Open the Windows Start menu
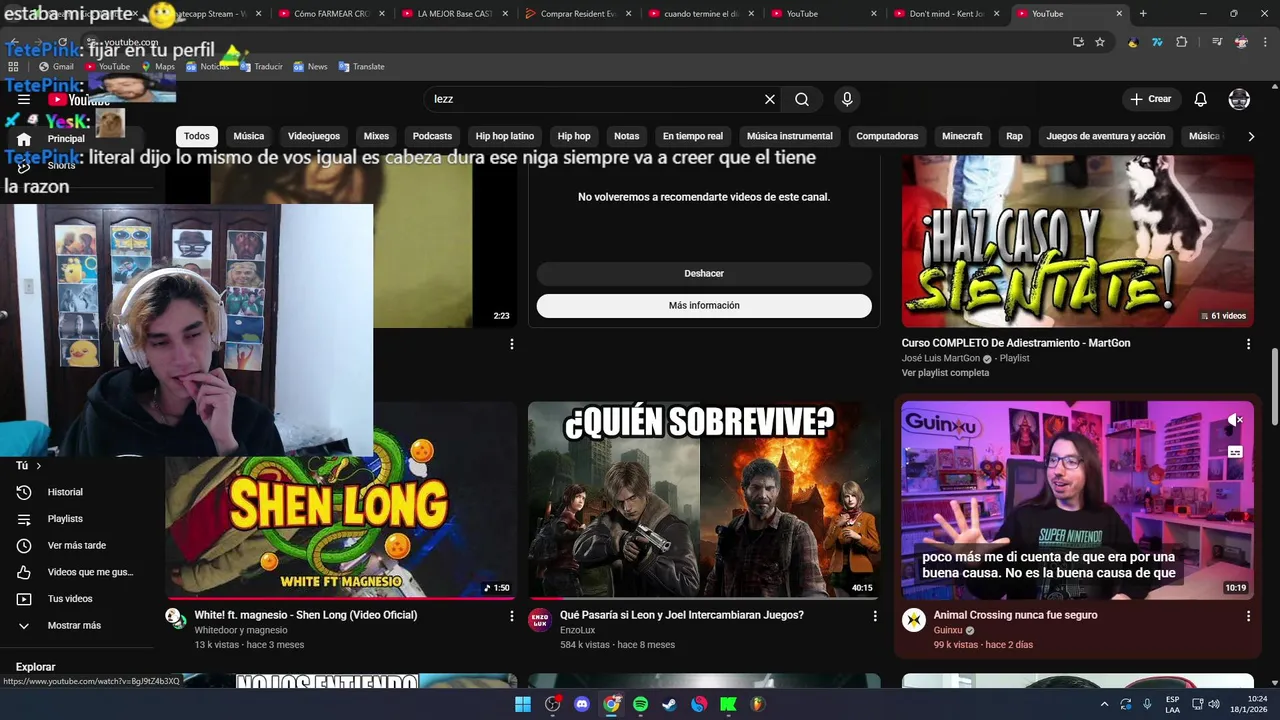1280x720 pixels. [x=523, y=704]
